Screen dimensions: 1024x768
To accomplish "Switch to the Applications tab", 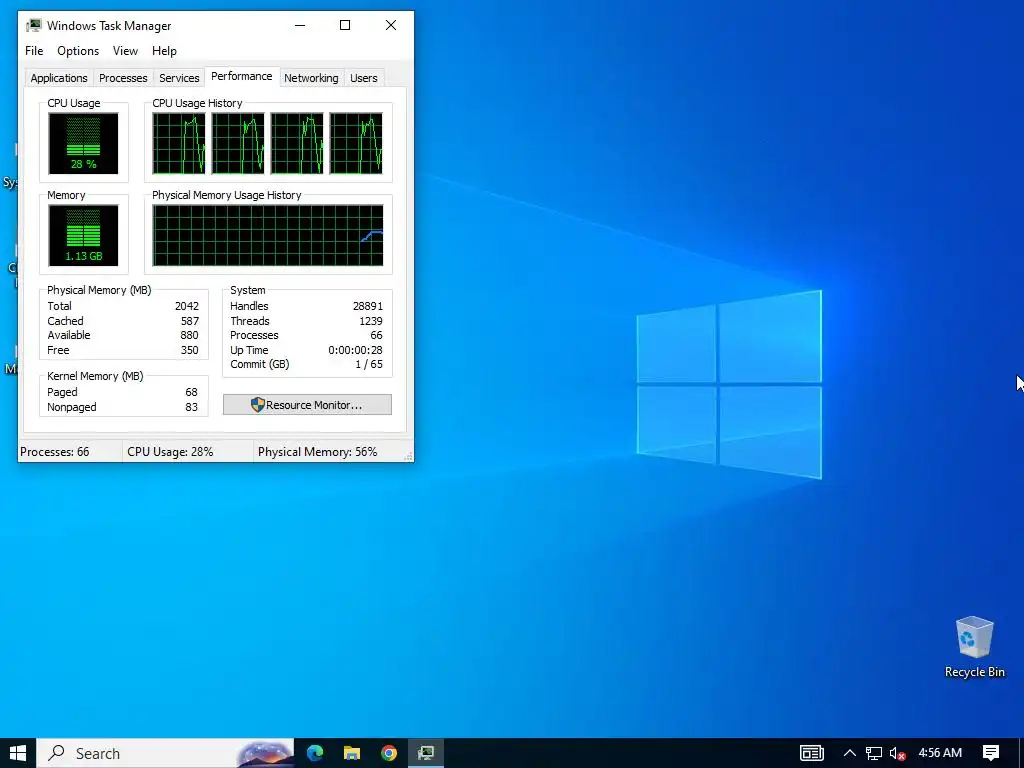I will click(x=59, y=78).
